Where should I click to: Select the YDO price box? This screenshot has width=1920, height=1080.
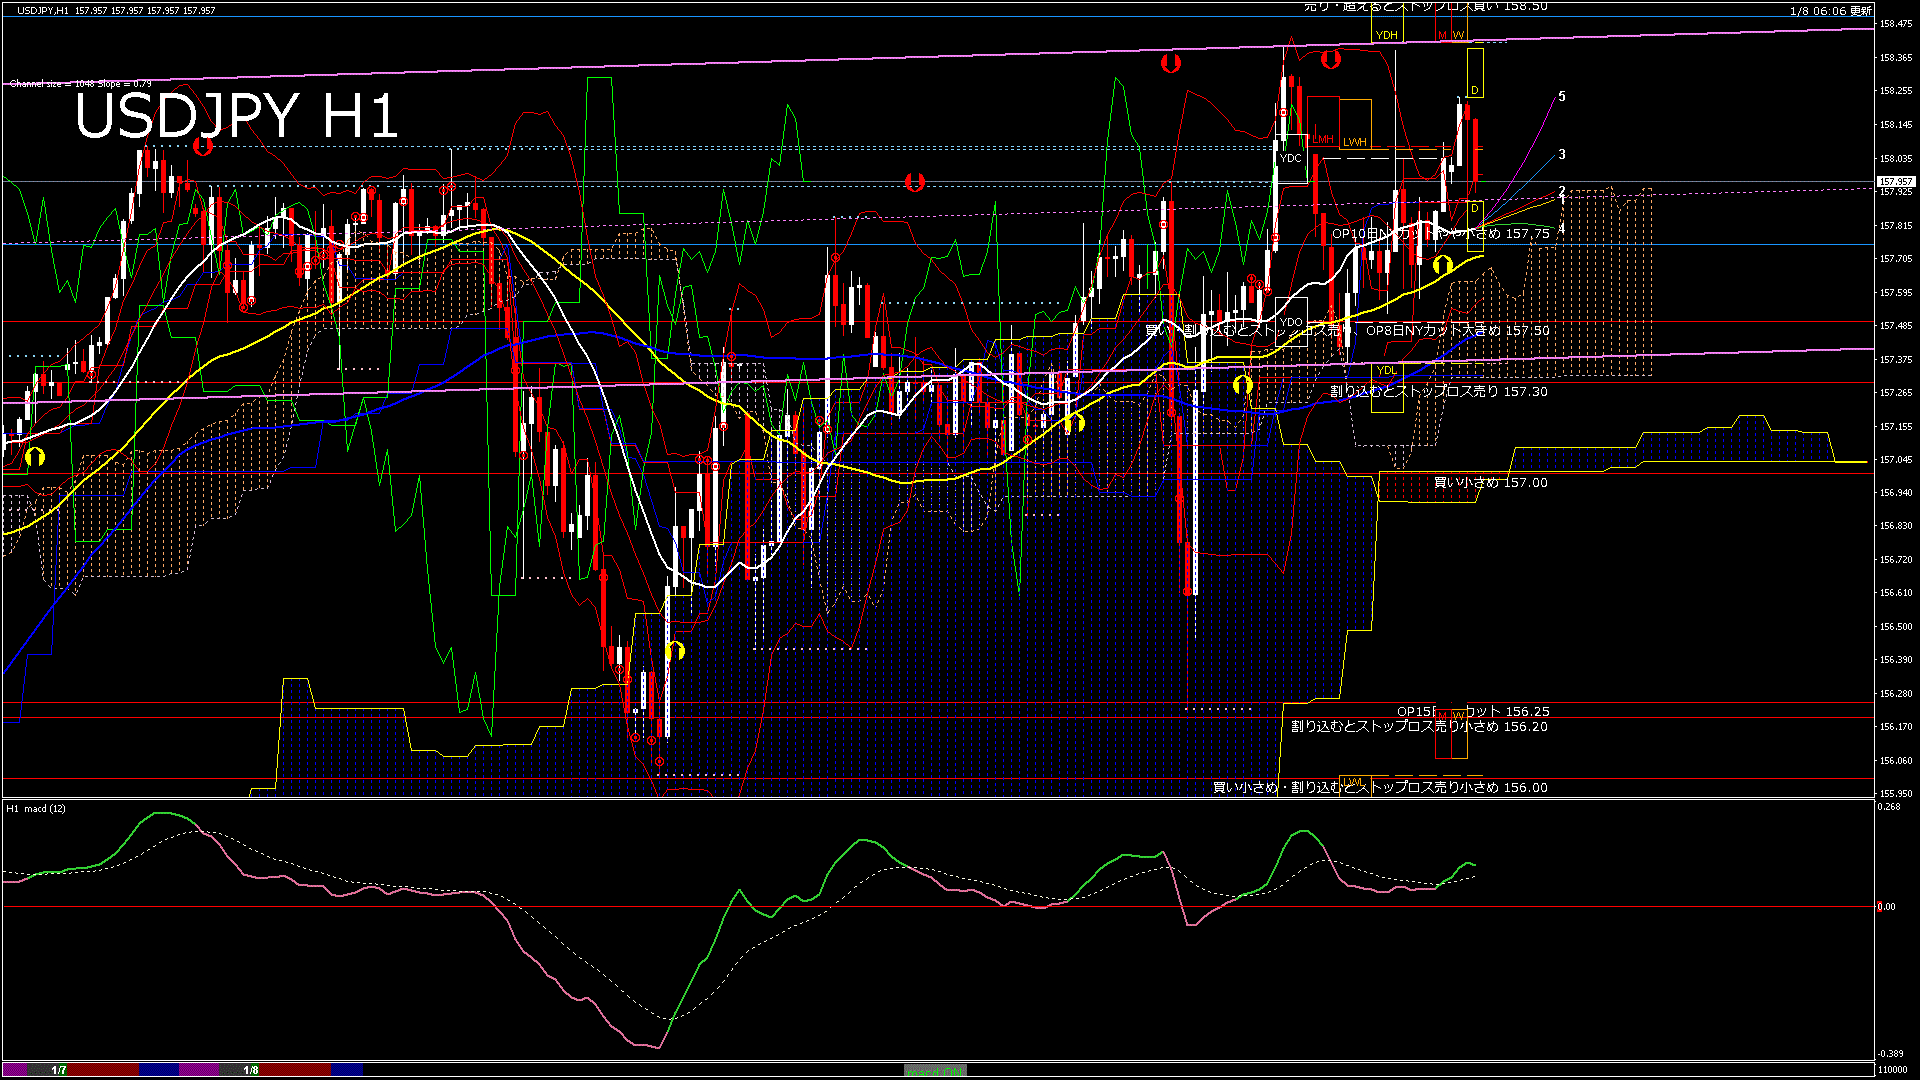pyautogui.click(x=1290, y=322)
